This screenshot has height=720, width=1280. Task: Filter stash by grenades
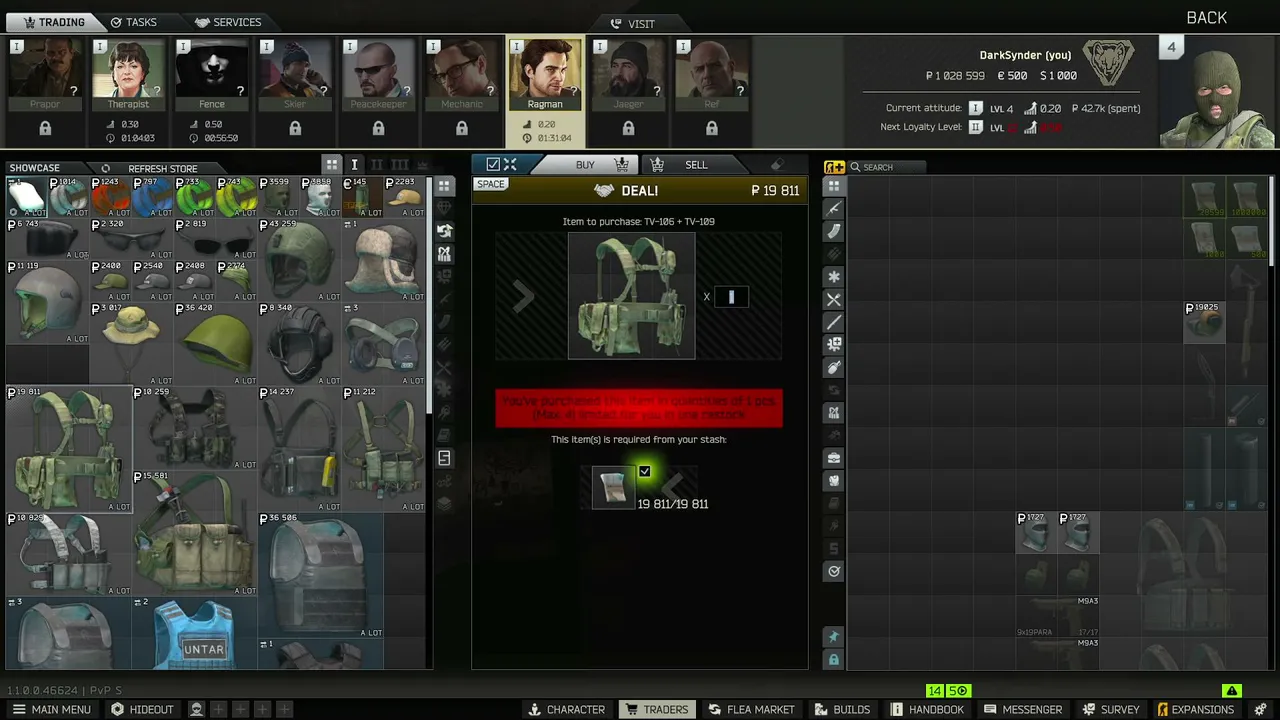point(834,368)
